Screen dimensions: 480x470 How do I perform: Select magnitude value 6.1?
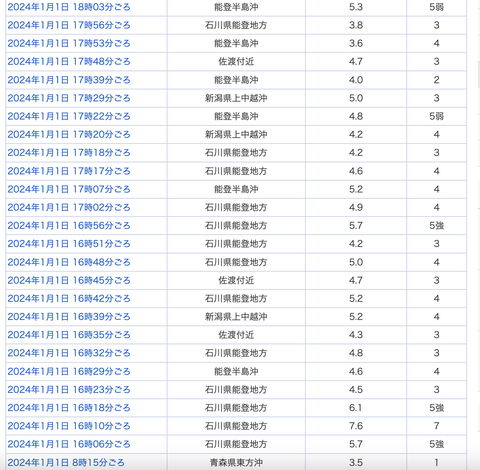click(356, 408)
